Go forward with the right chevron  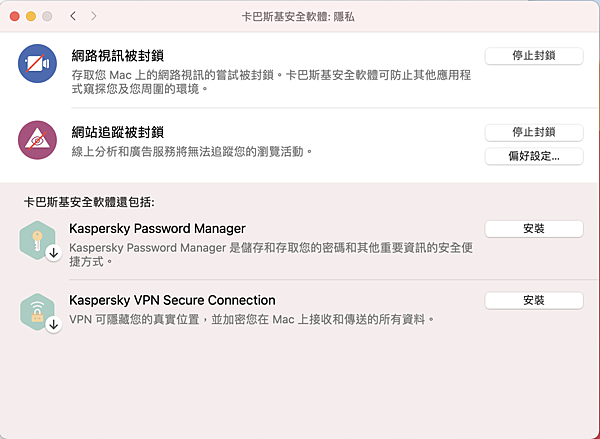(x=94, y=17)
